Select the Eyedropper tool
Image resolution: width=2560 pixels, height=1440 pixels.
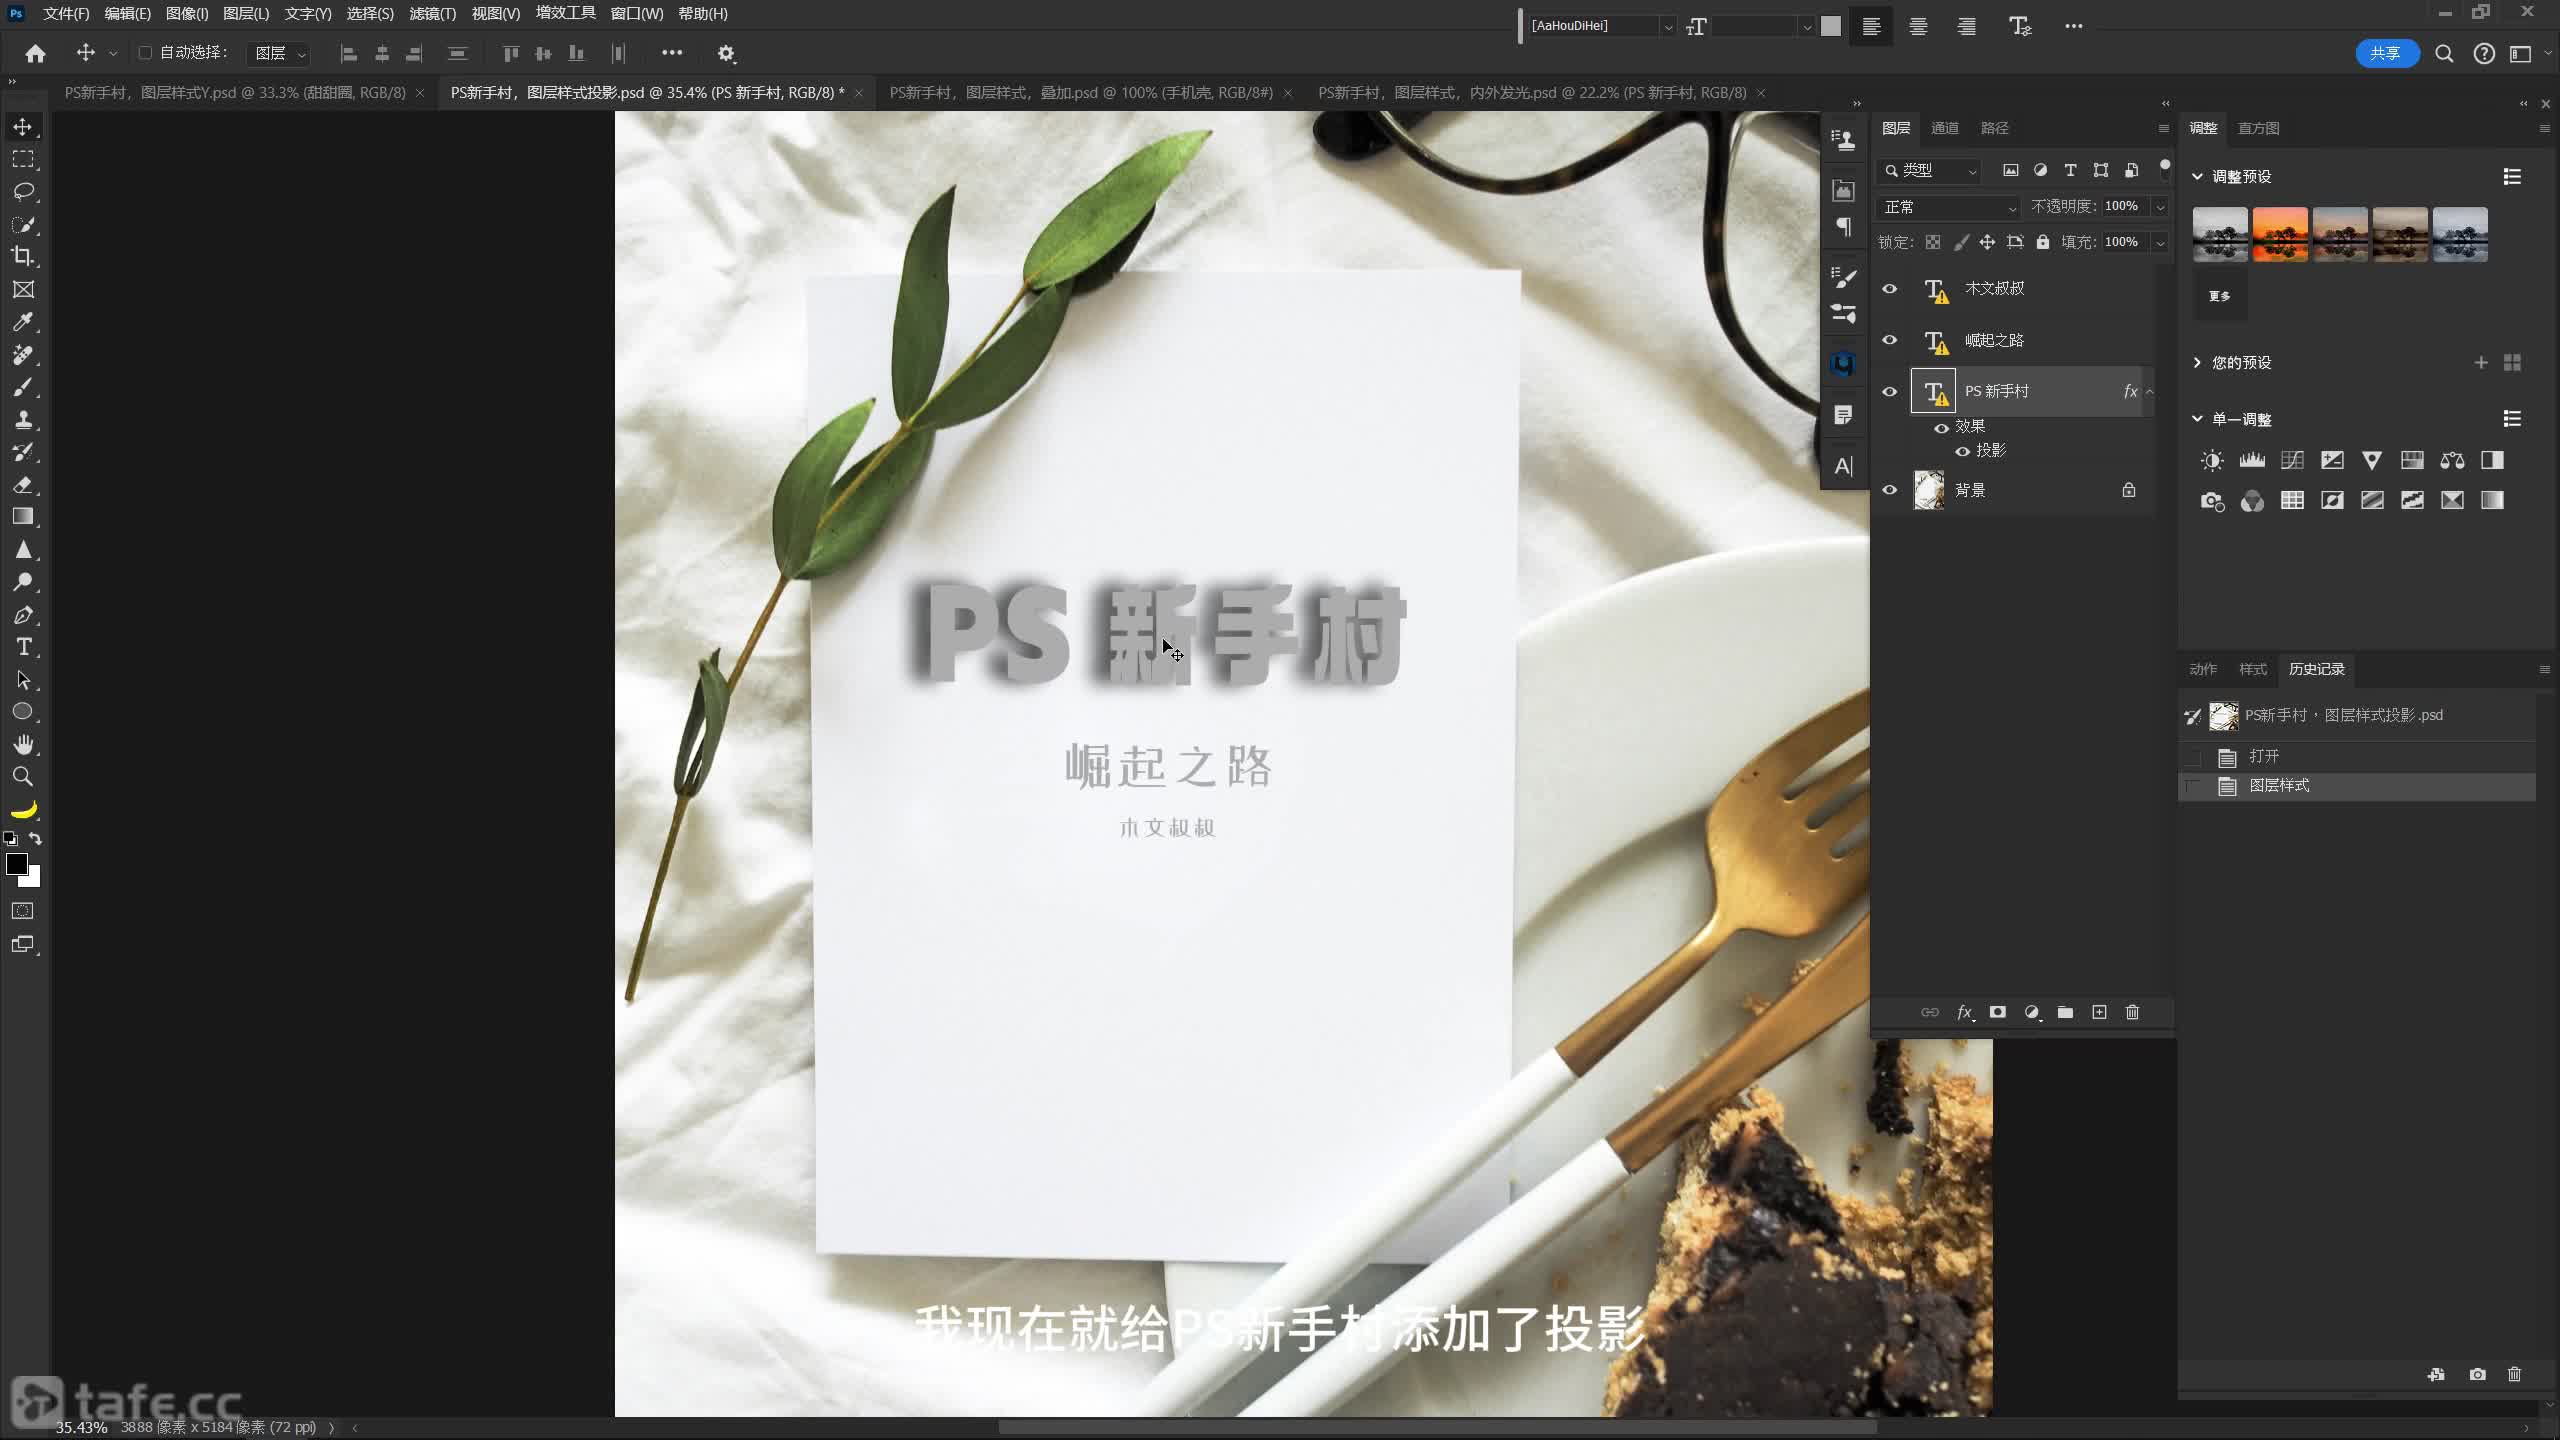coord(22,322)
